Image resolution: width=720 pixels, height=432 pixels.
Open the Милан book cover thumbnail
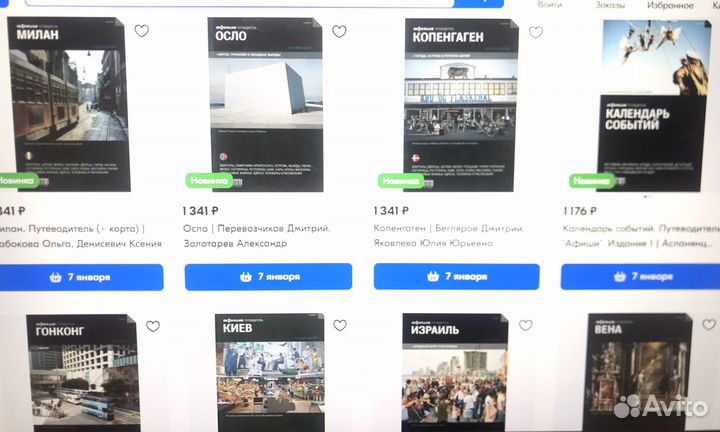[x=69, y=104]
